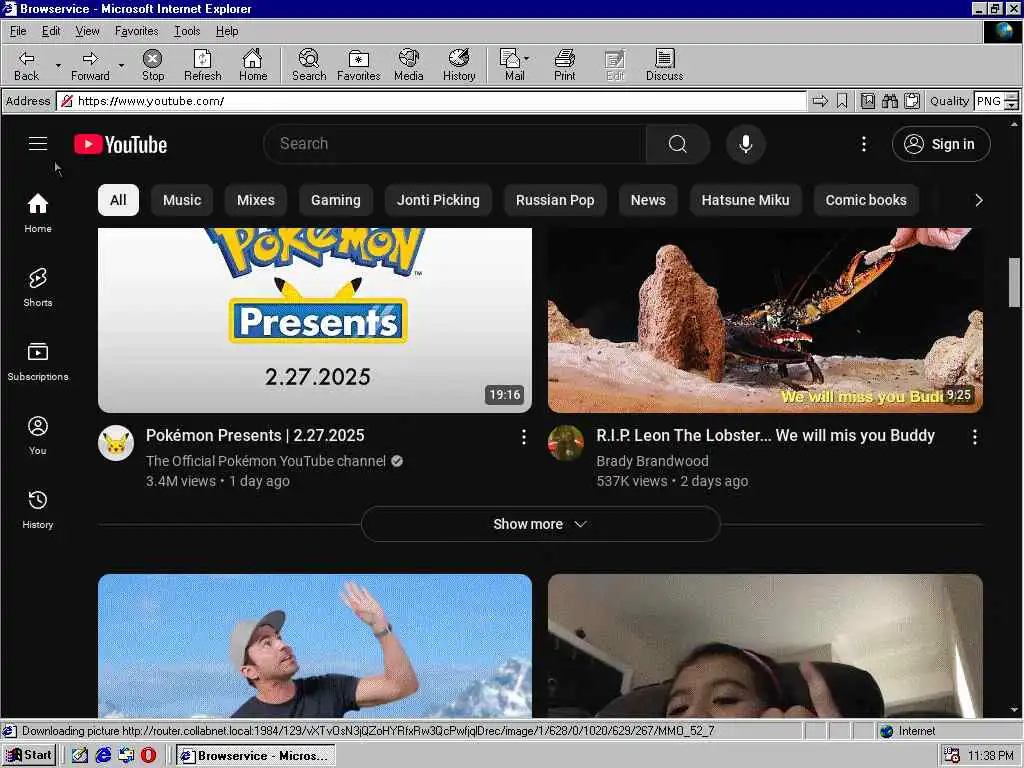Open Pokémon Presents video thumbnail
This screenshot has height=768, width=1024.
pyautogui.click(x=315, y=320)
